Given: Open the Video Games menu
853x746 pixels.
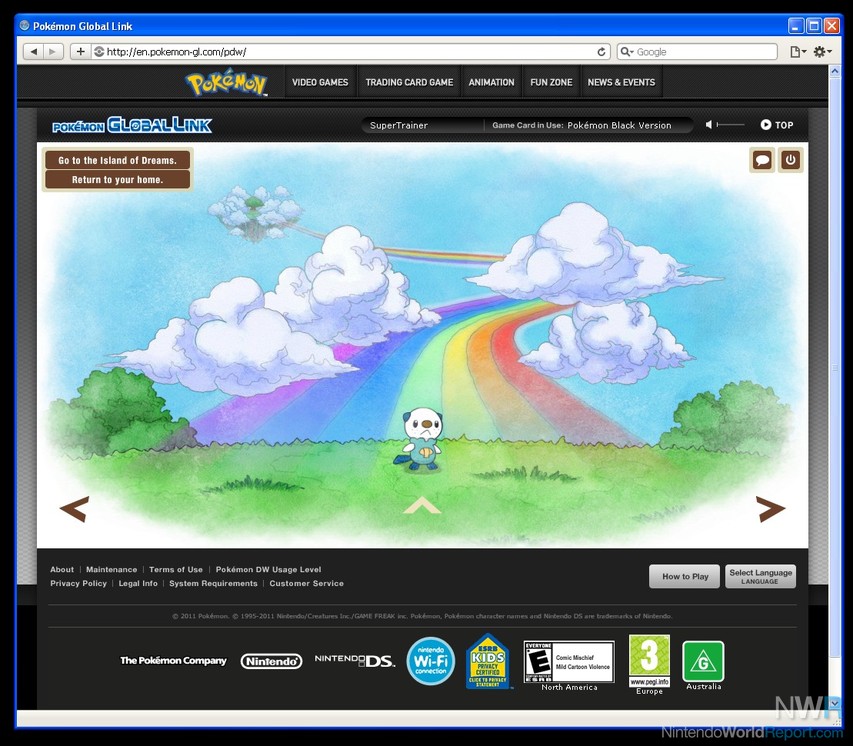Looking at the screenshot, I should point(320,82).
